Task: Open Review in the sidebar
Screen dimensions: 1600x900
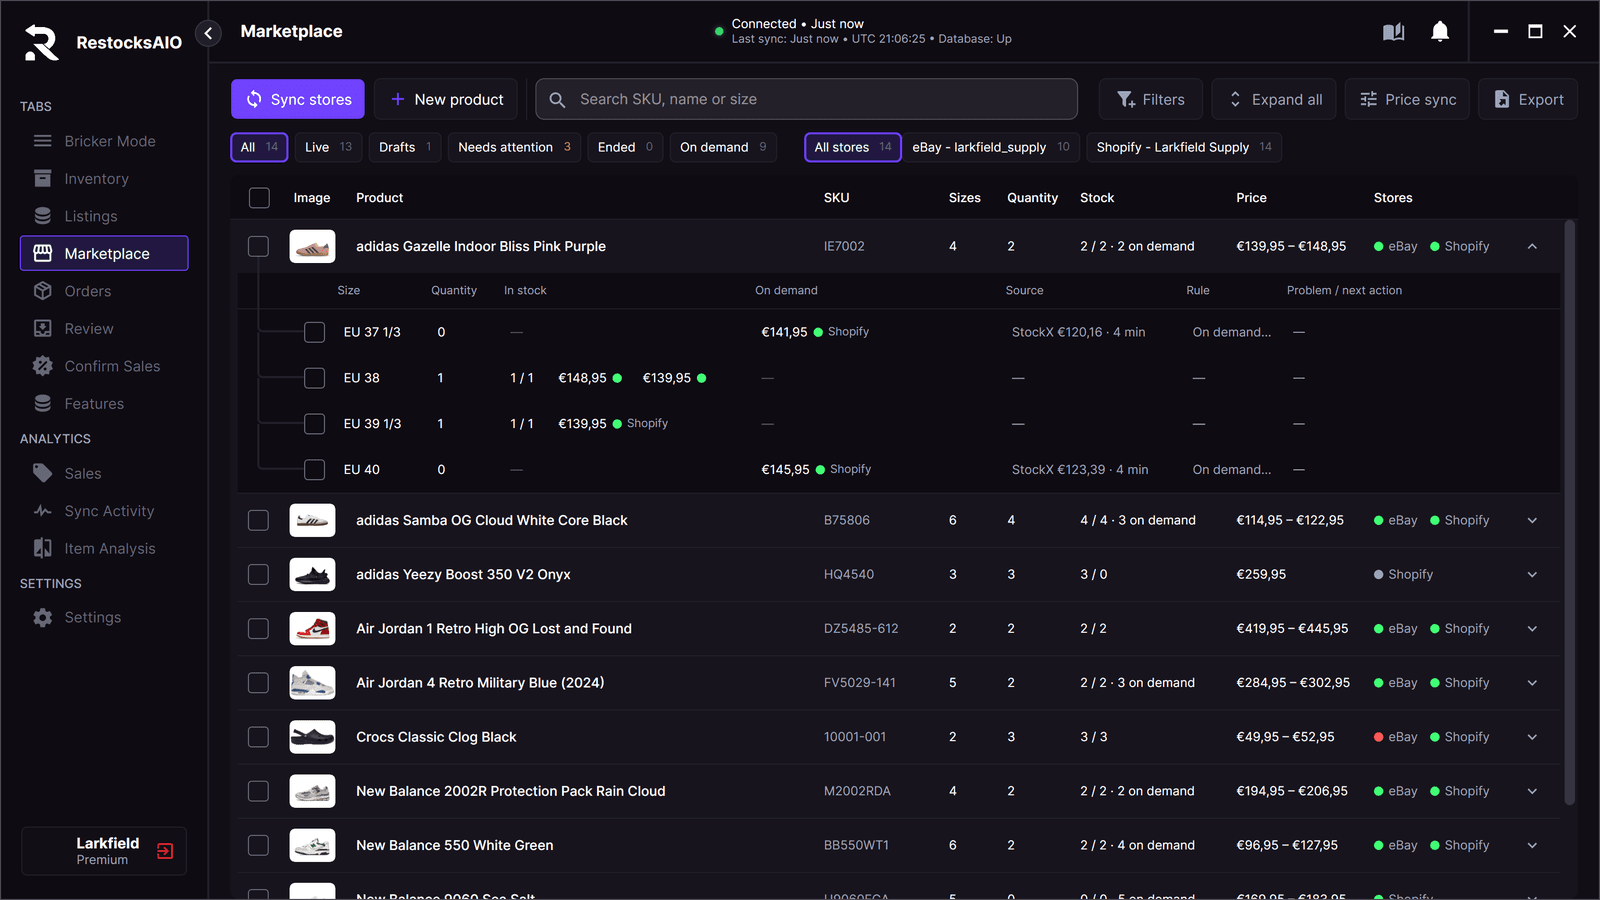Action: pos(104,329)
